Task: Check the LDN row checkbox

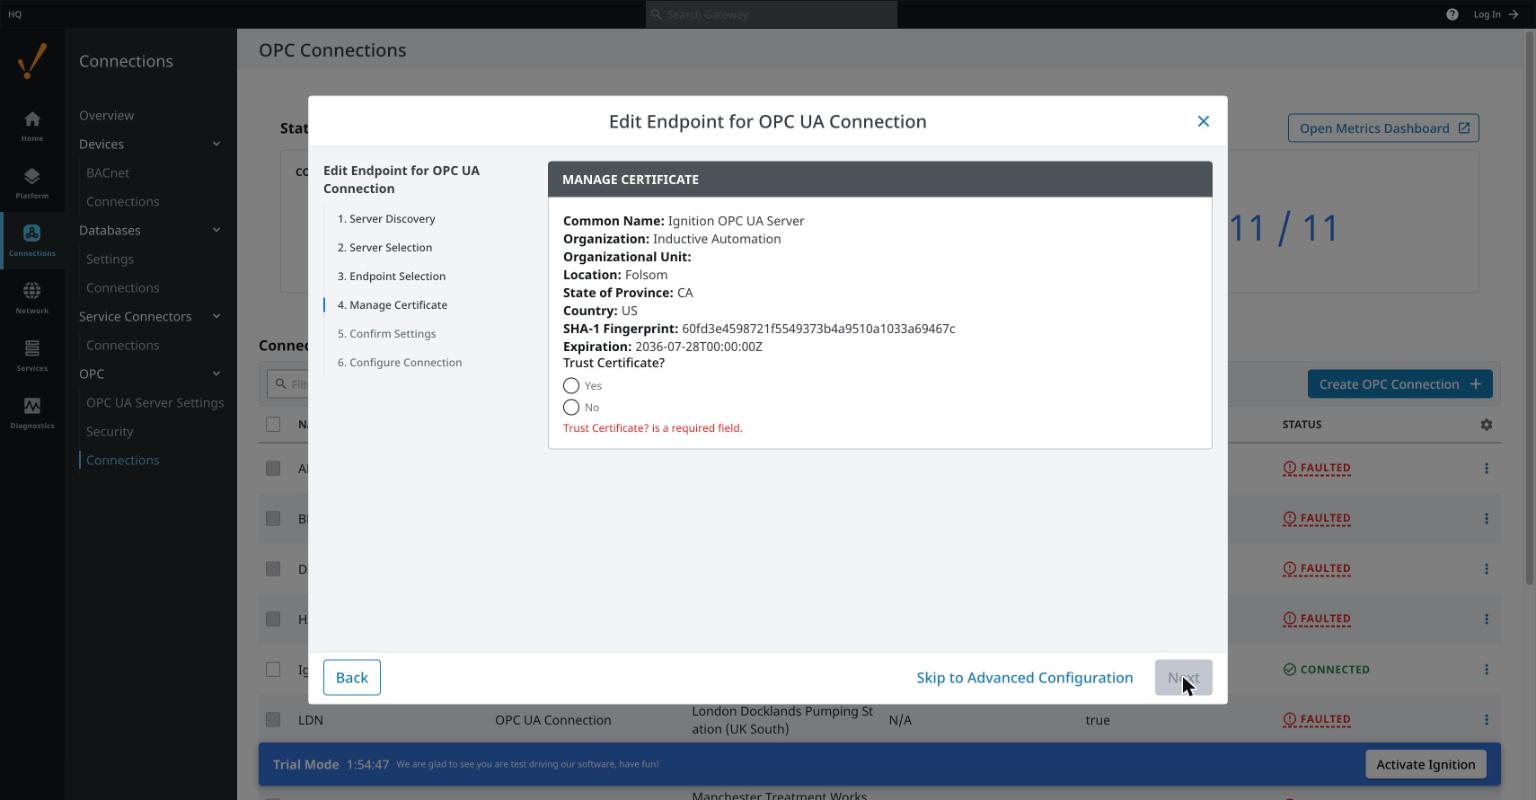Action: (x=273, y=719)
